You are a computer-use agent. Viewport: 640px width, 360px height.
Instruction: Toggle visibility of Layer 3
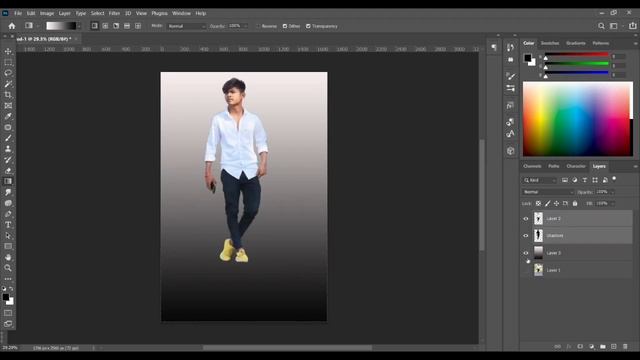pyautogui.click(x=526, y=253)
